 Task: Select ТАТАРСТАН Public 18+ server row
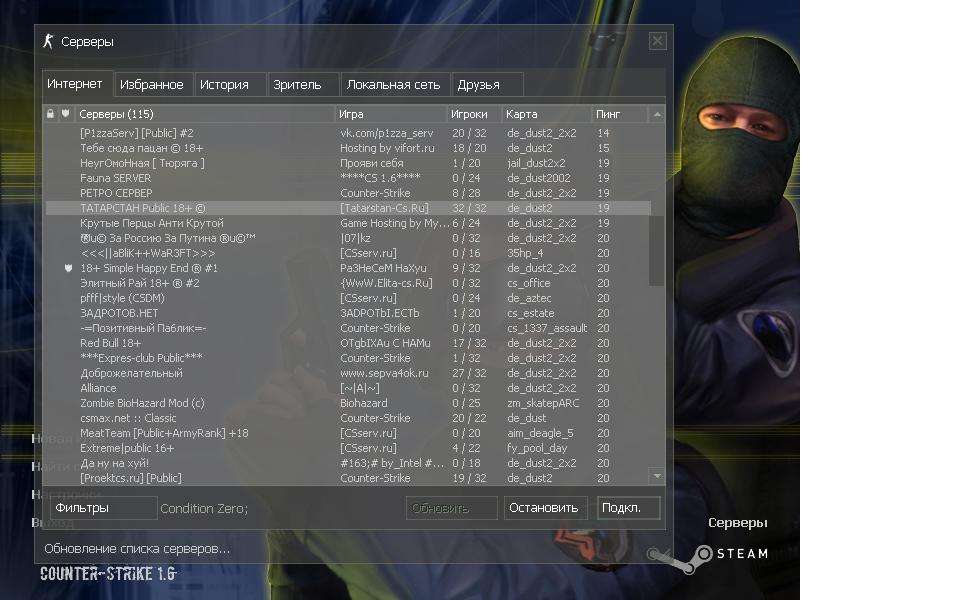(x=348, y=208)
